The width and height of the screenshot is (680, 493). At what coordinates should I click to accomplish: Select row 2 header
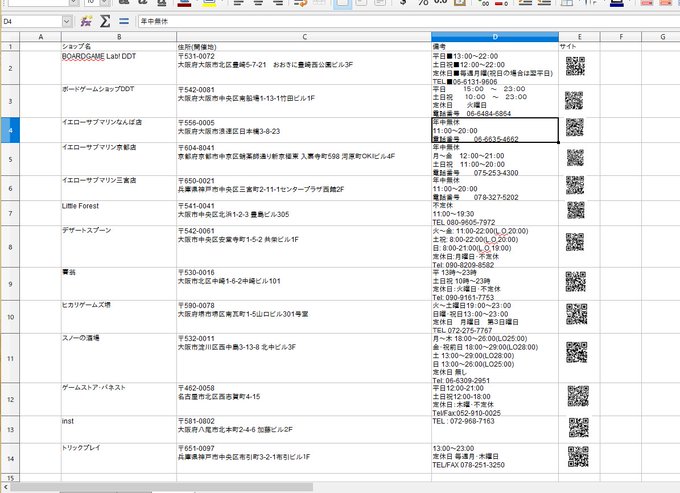coord(10,68)
